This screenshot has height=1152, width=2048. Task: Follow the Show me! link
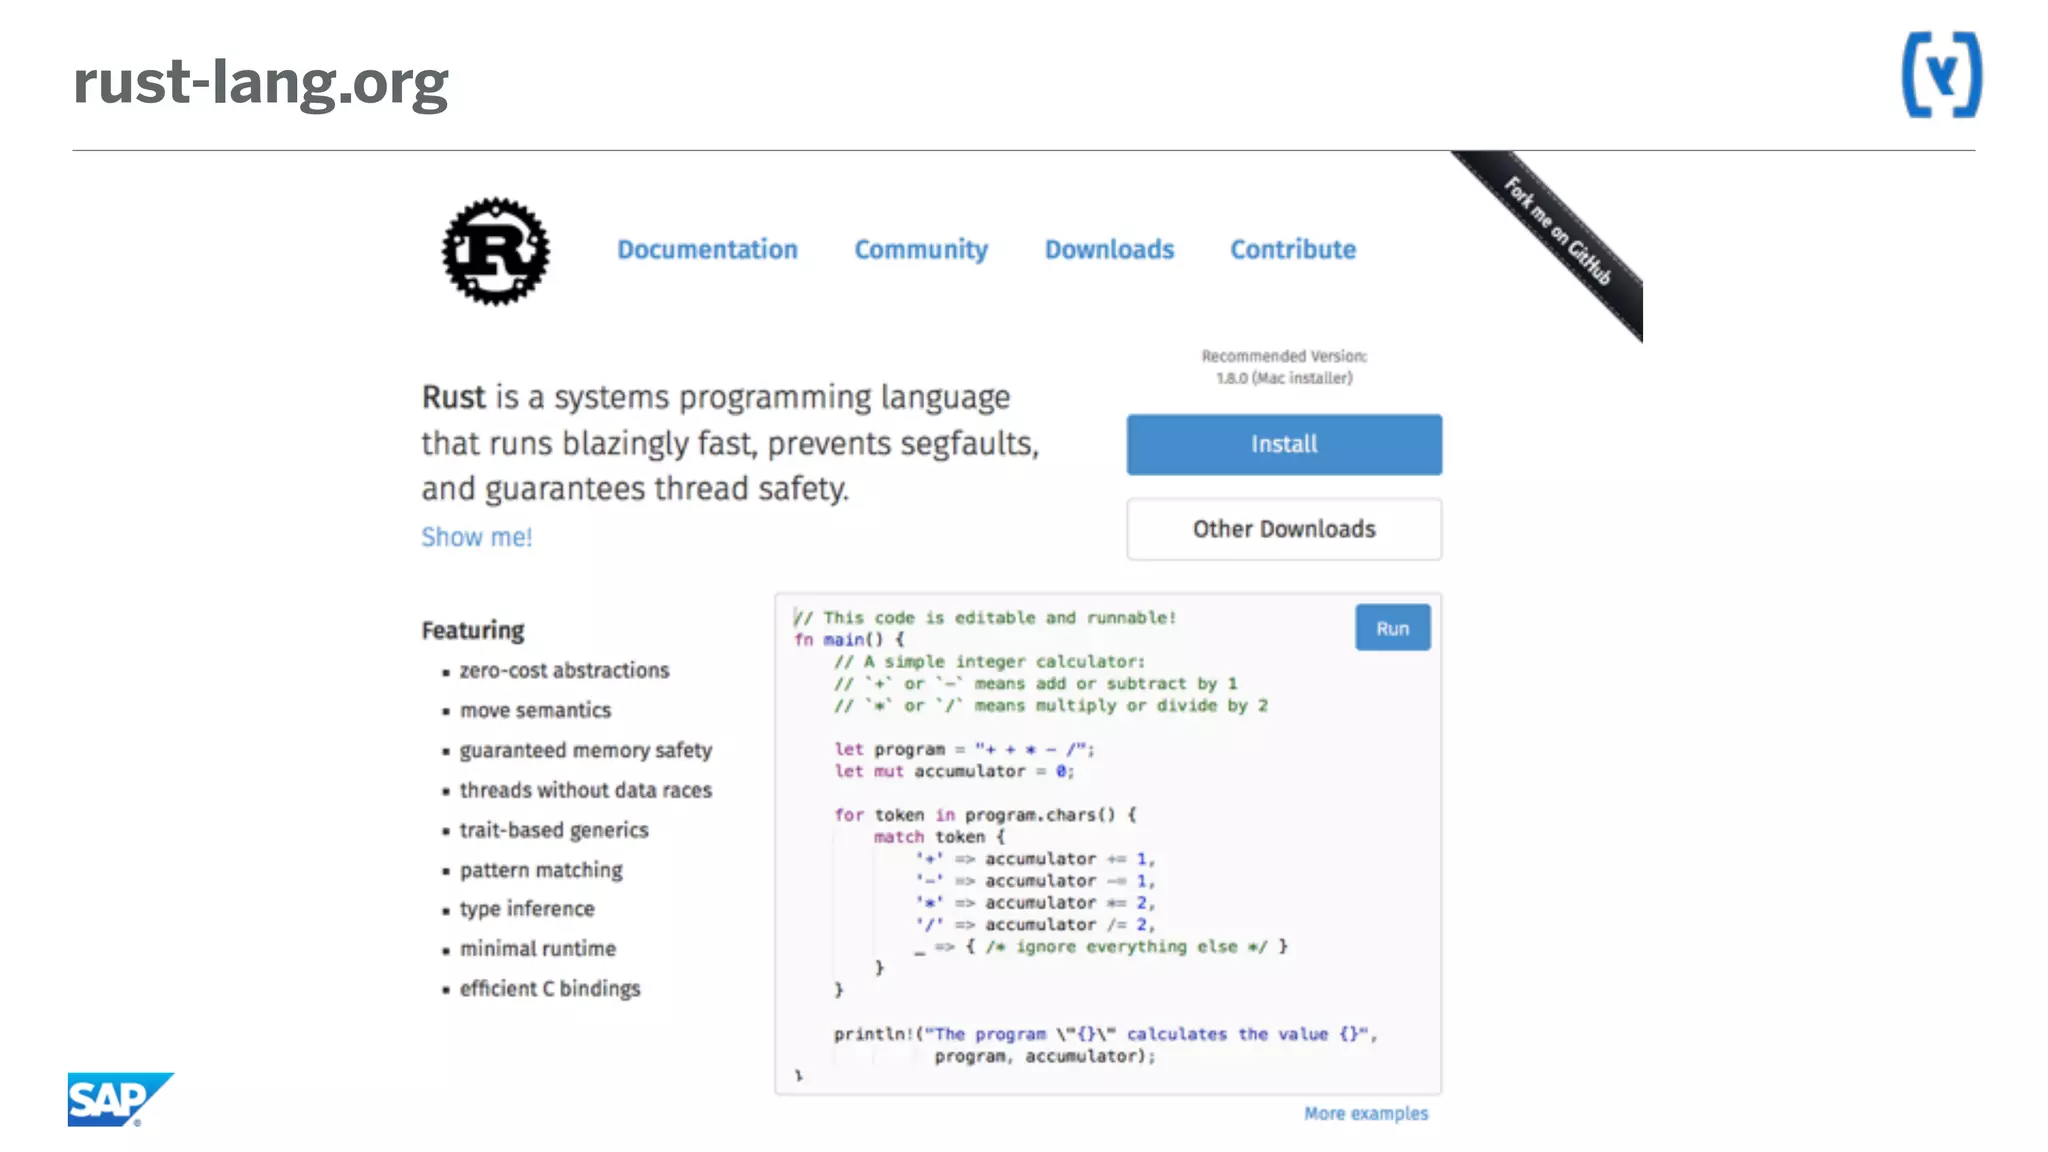[476, 537]
